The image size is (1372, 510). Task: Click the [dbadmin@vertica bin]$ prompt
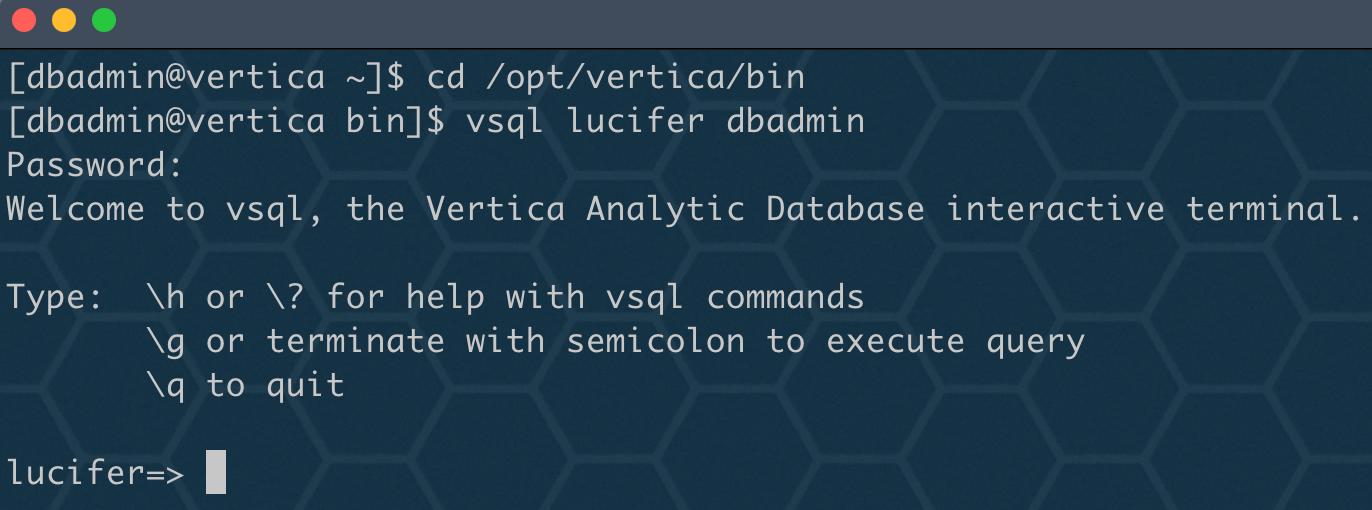pyautogui.click(x=226, y=121)
